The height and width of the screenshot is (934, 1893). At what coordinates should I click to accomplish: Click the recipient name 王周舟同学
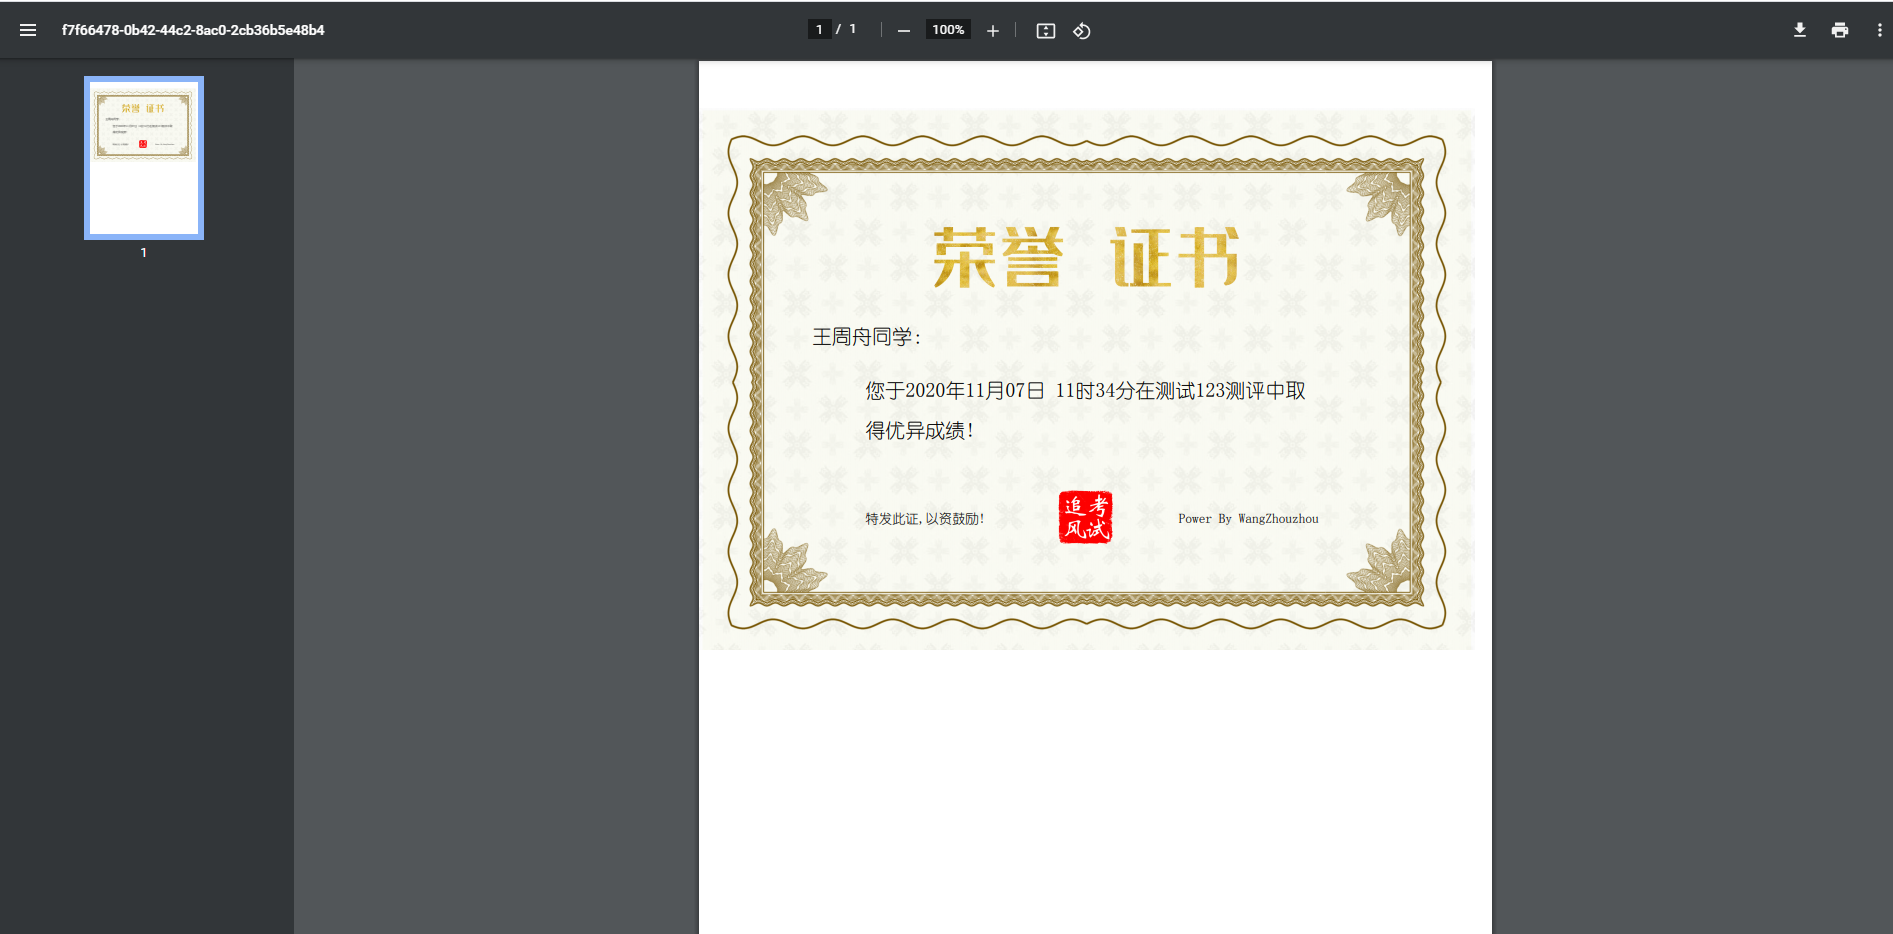click(x=866, y=337)
